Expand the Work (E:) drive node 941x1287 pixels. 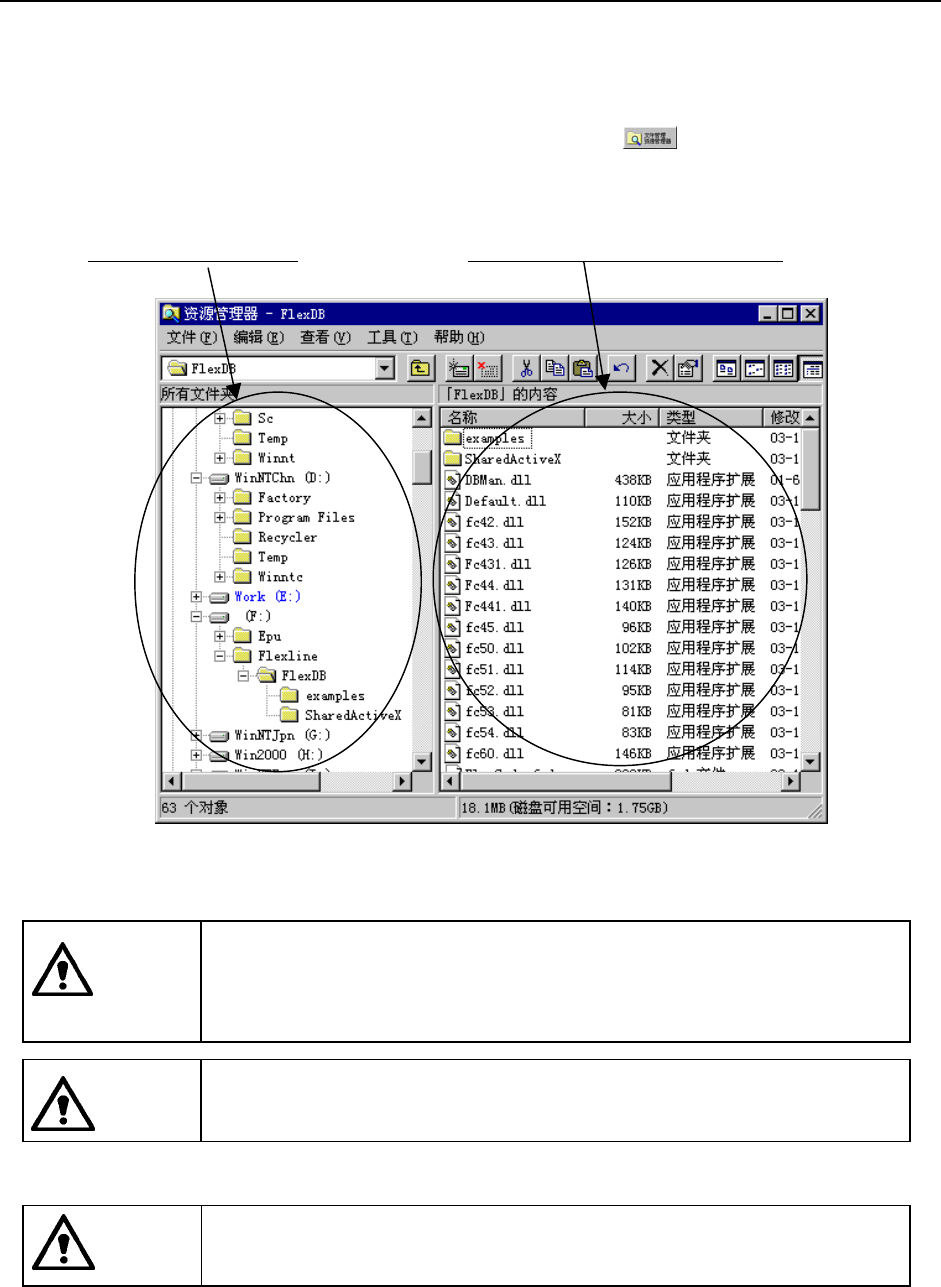click(197, 597)
